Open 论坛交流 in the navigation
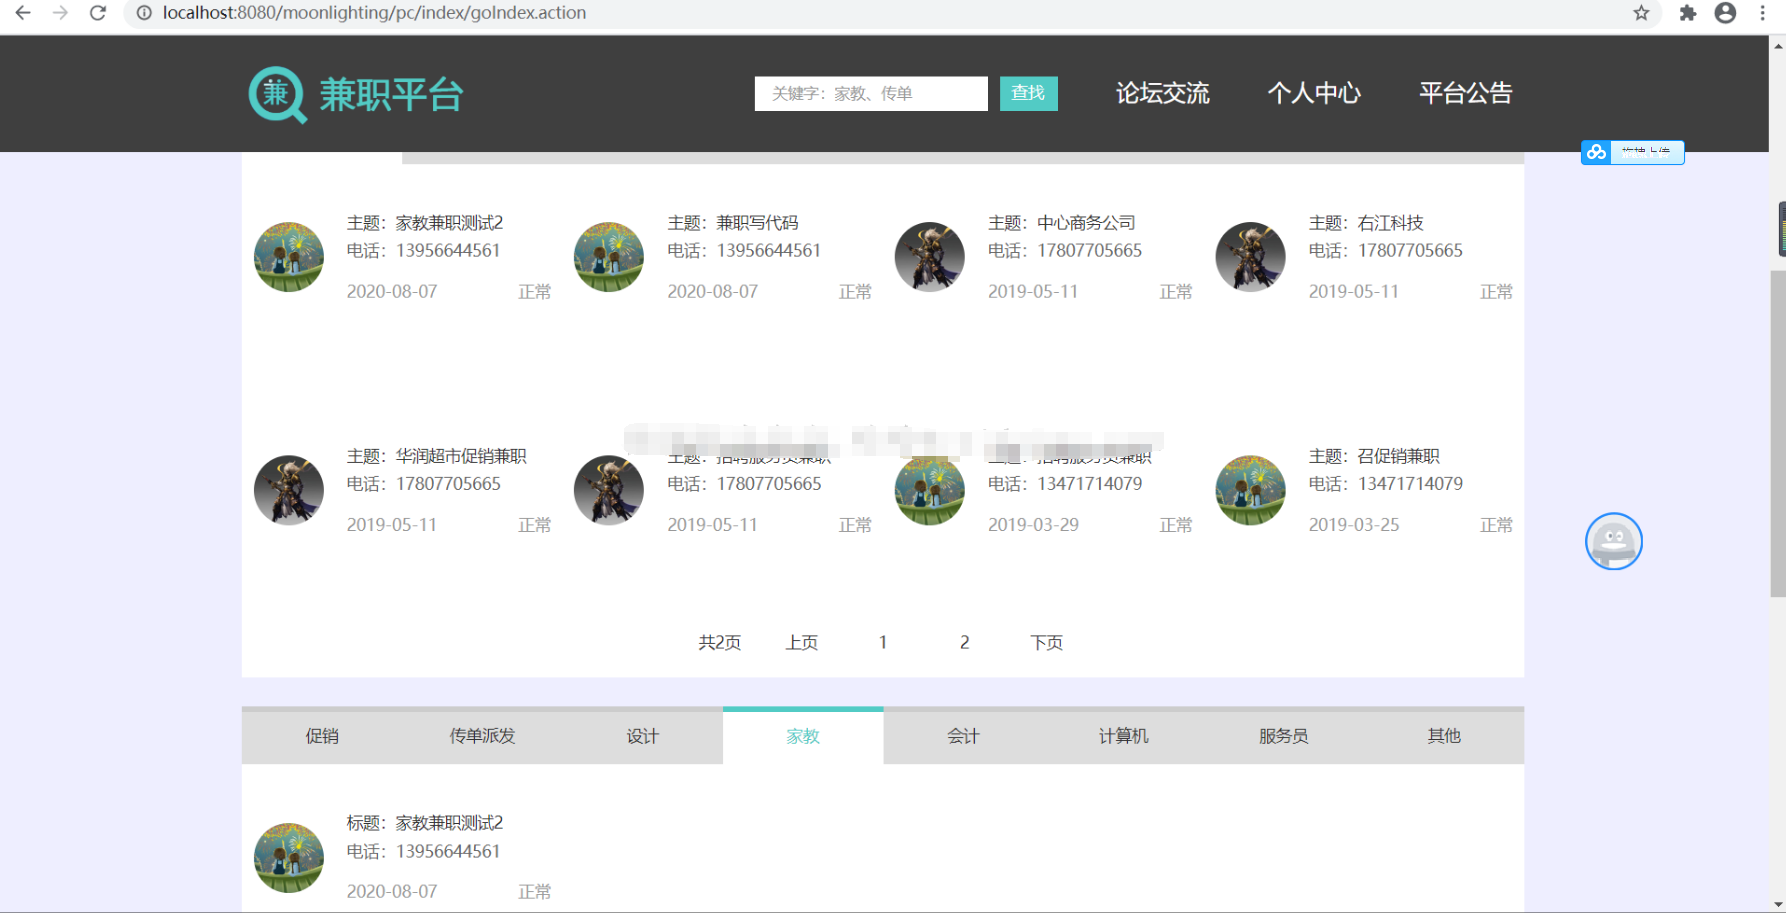This screenshot has height=914, width=1786. pyautogui.click(x=1162, y=93)
